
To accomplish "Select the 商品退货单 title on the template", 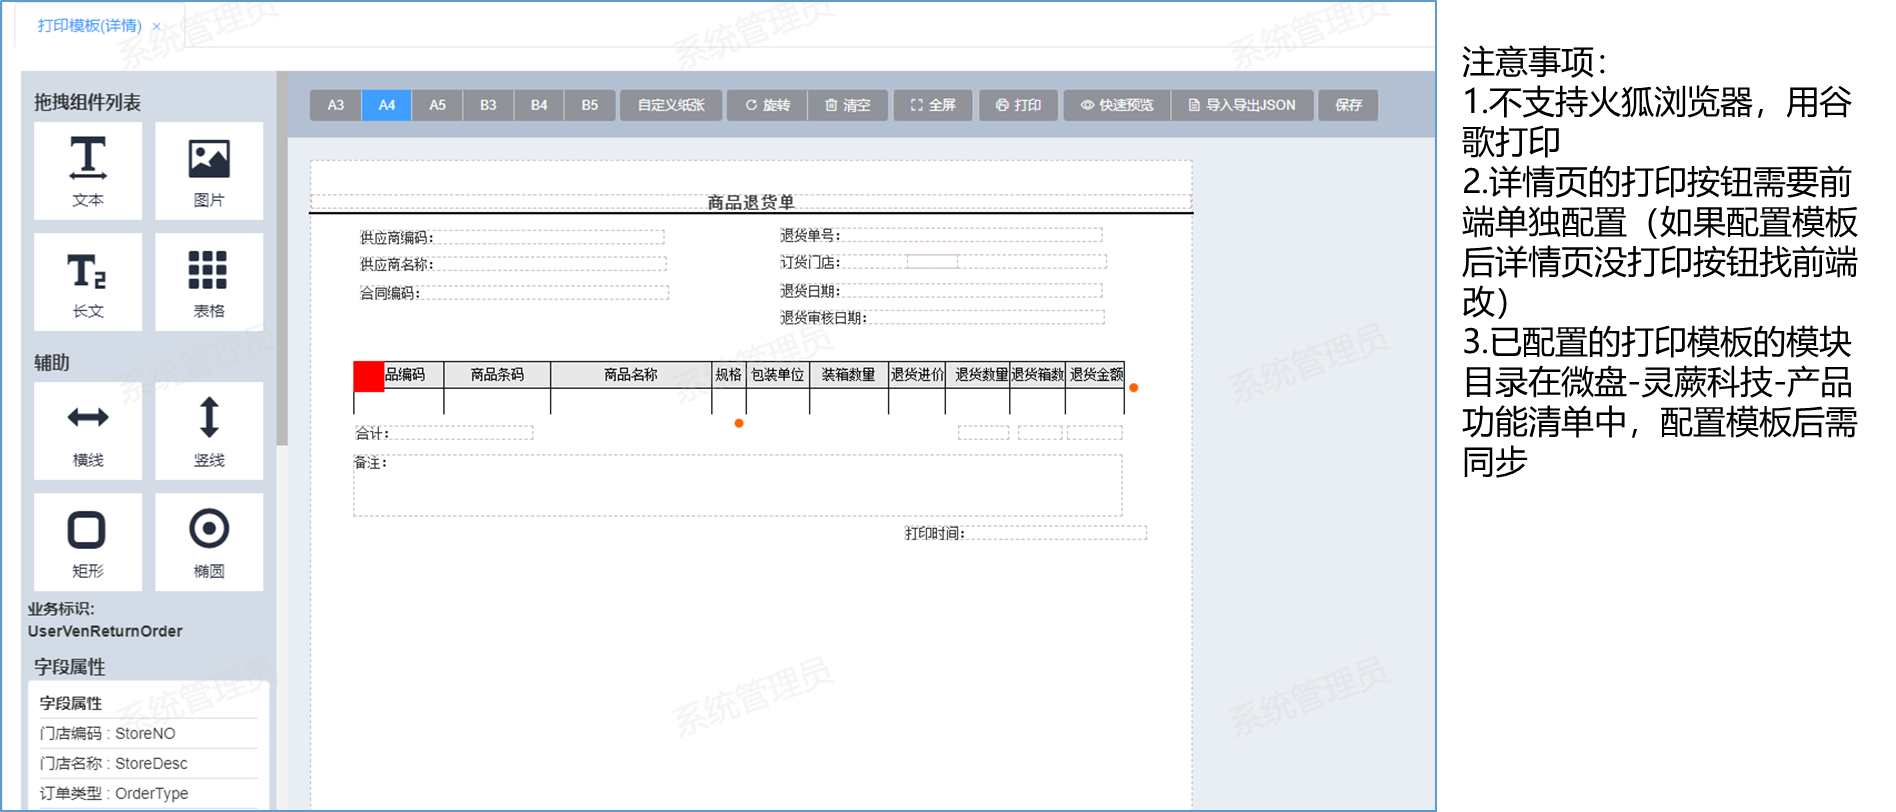I will (x=751, y=202).
